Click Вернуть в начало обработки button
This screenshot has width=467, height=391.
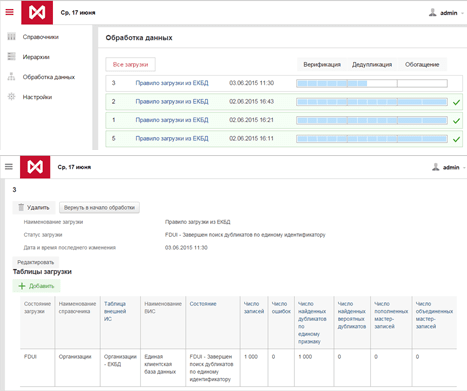click(99, 208)
